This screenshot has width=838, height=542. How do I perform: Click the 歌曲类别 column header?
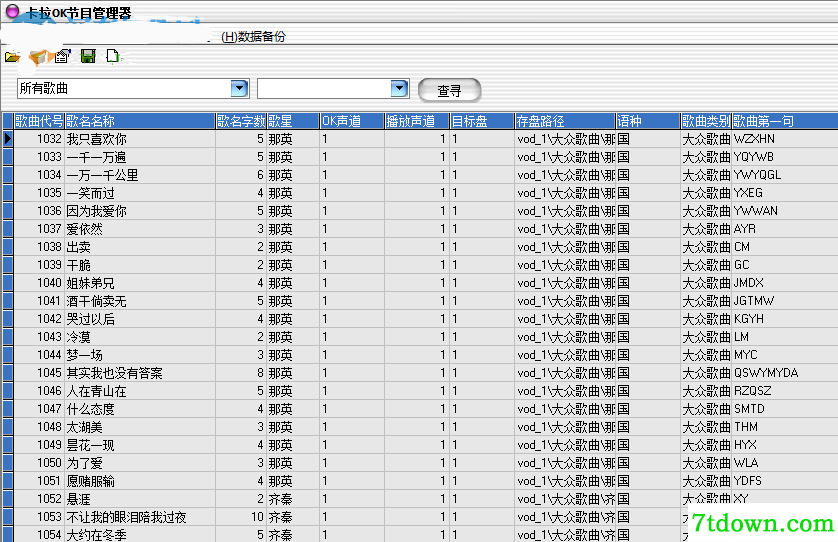pyautogui.click(x=706, y=121)
